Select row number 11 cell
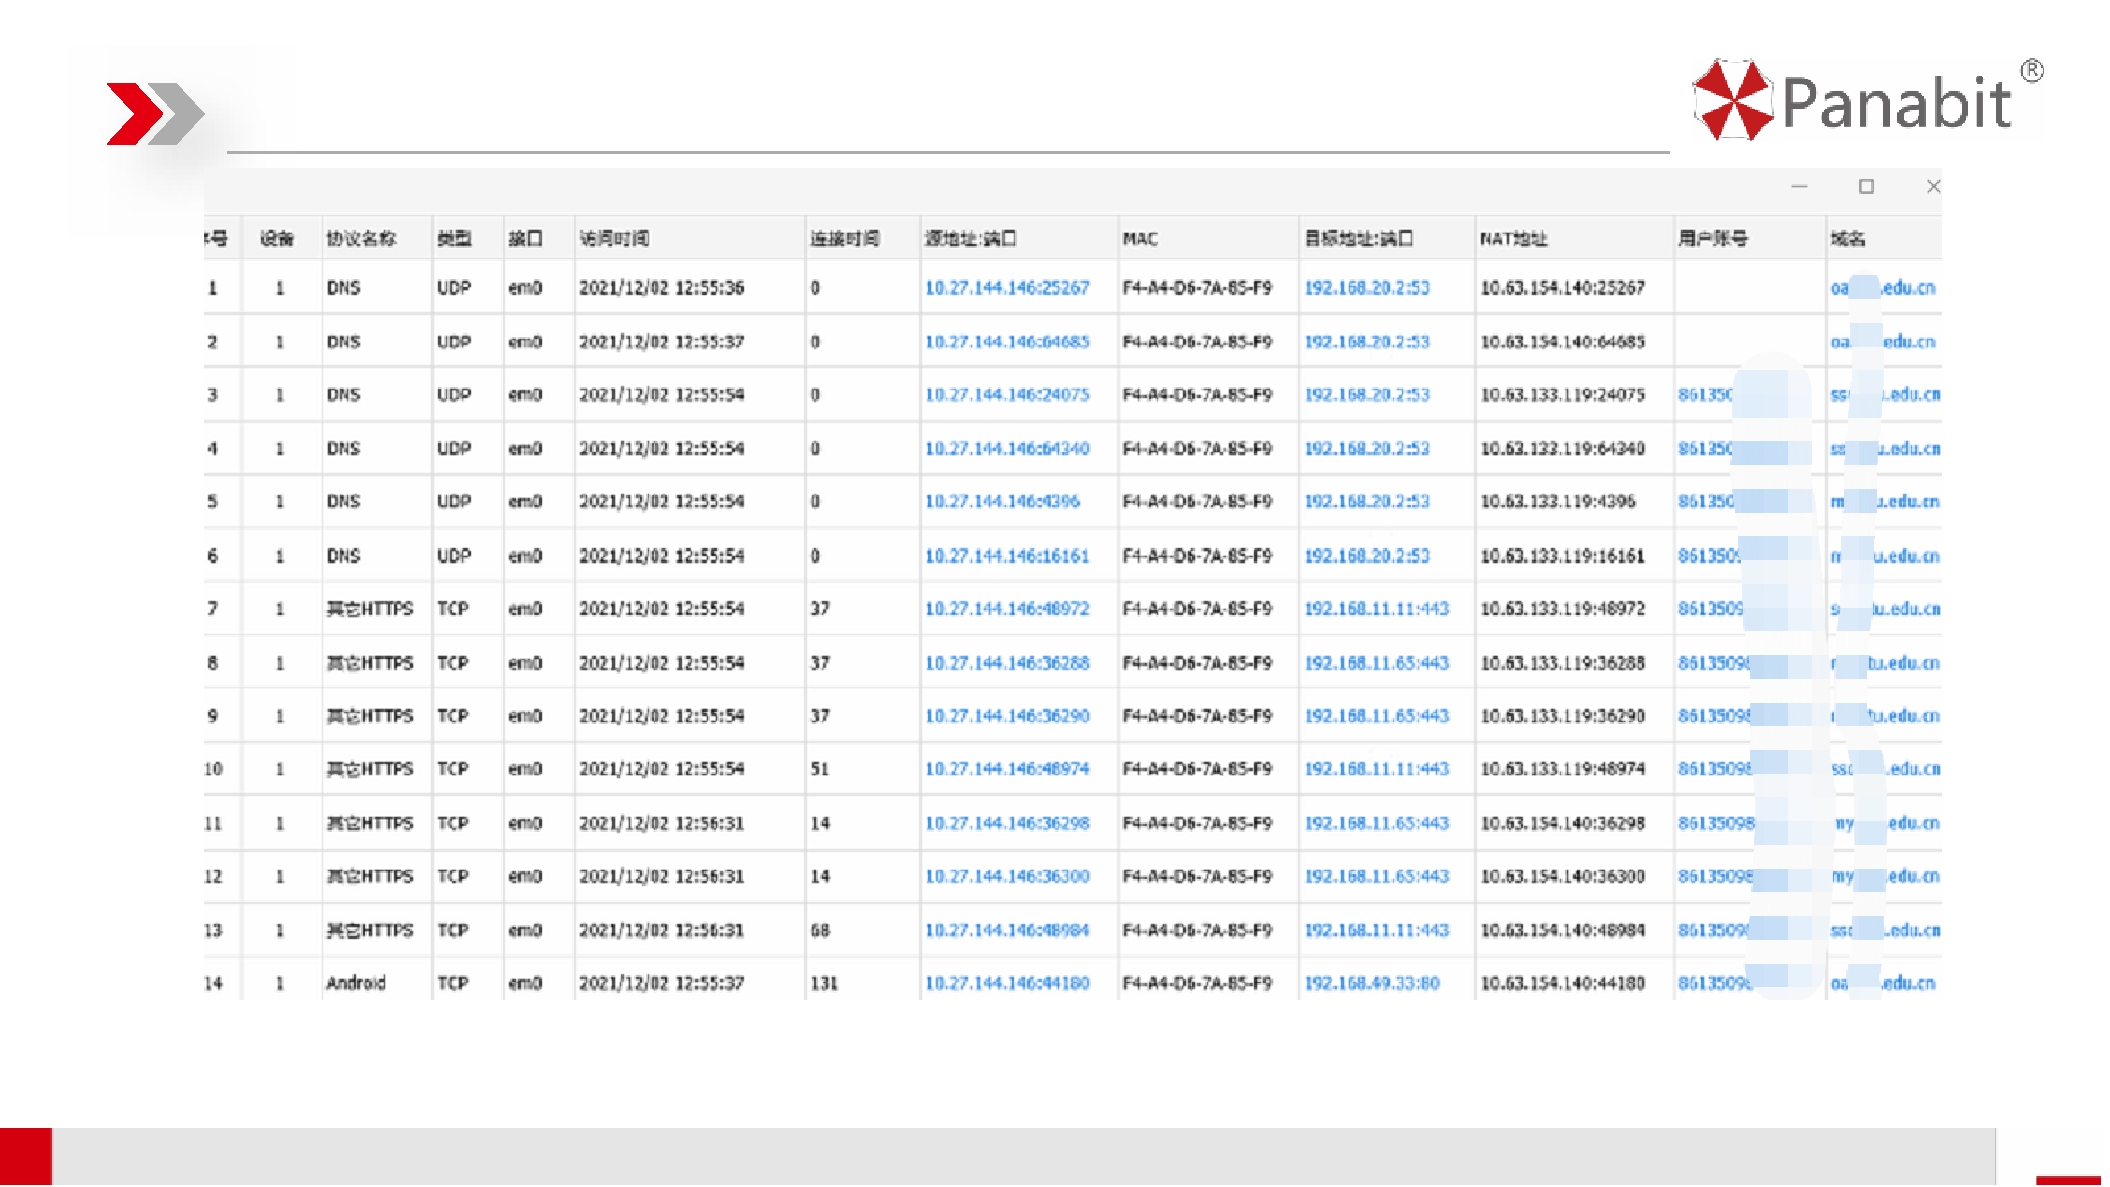The image size is (2110, 1187). pos(213,824)
